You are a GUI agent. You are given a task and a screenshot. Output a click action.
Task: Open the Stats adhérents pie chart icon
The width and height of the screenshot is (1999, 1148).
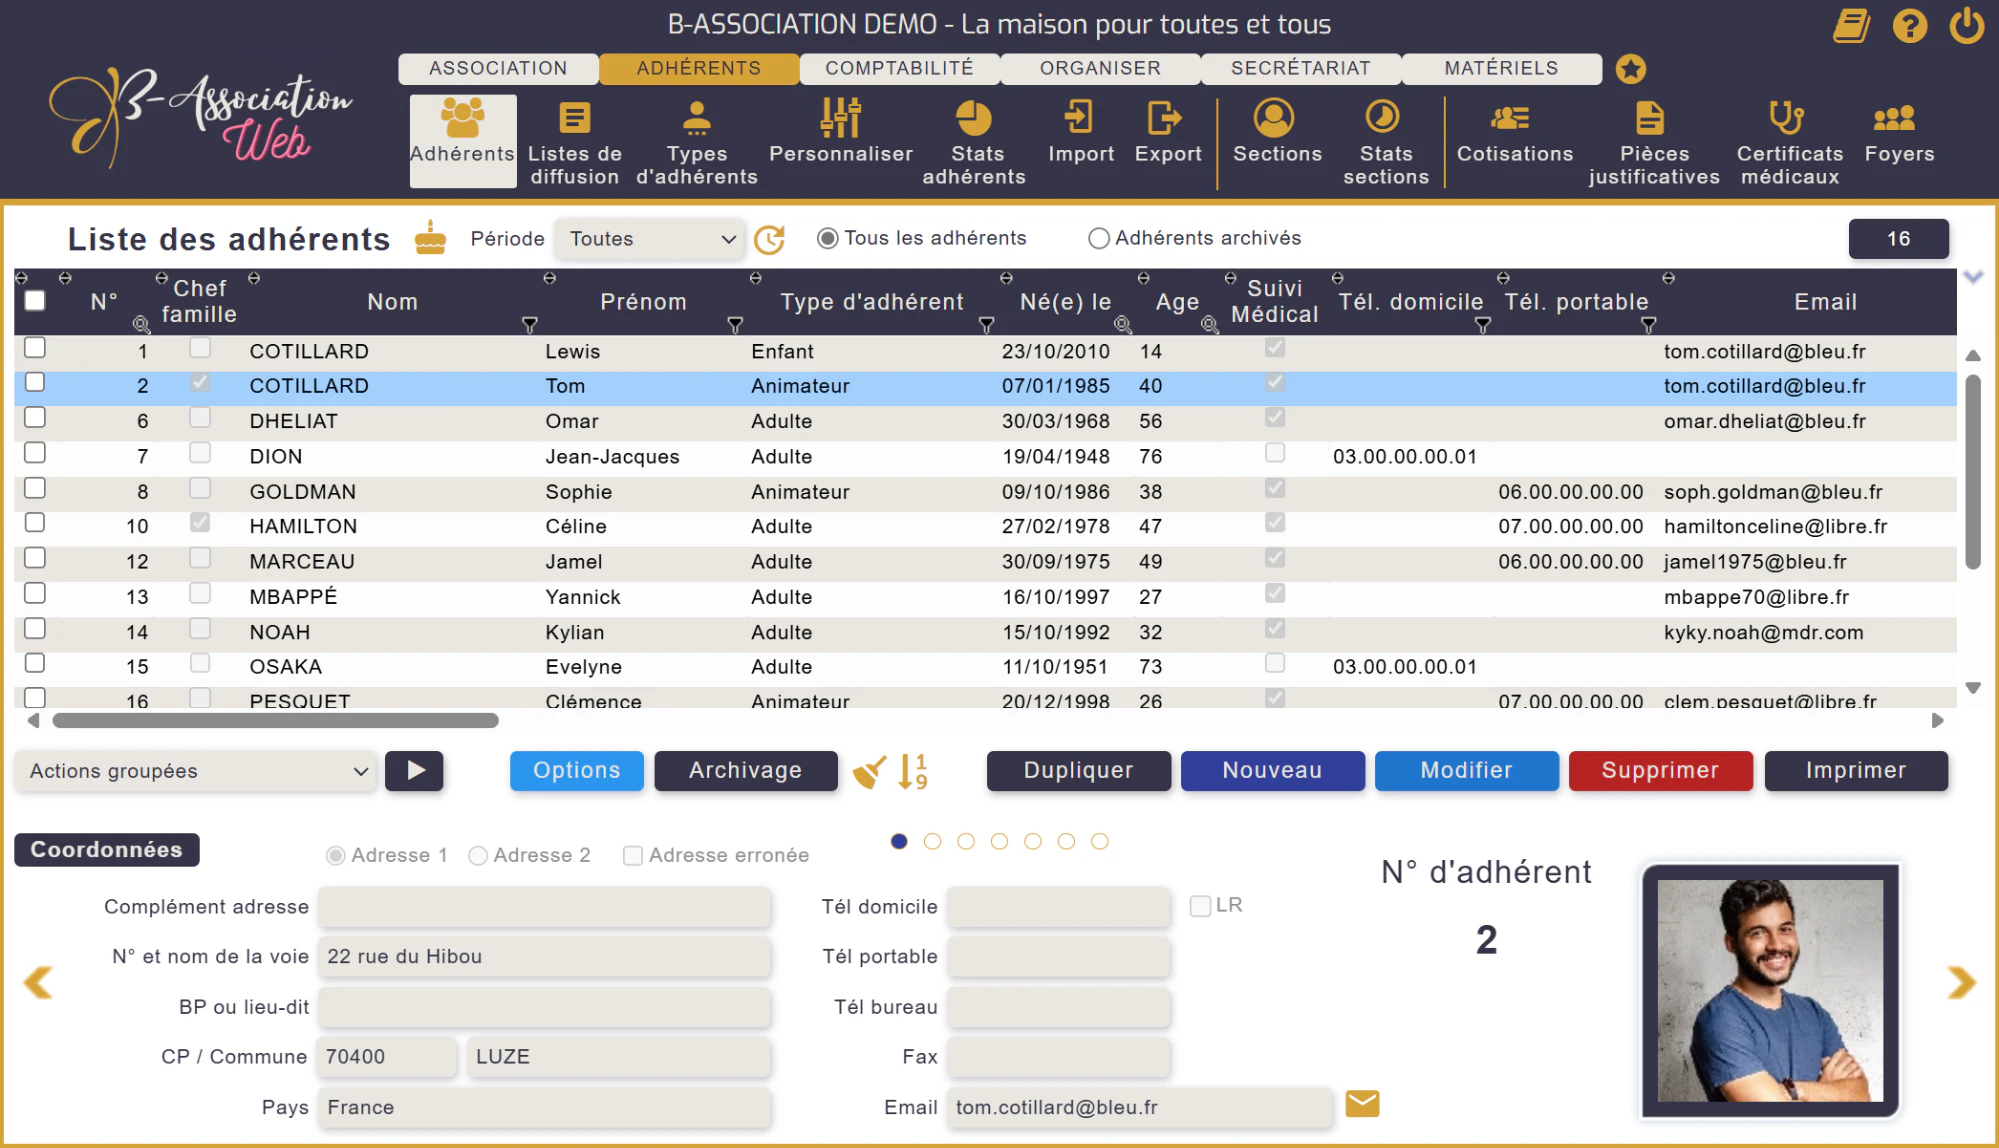[x=973, y=119]
